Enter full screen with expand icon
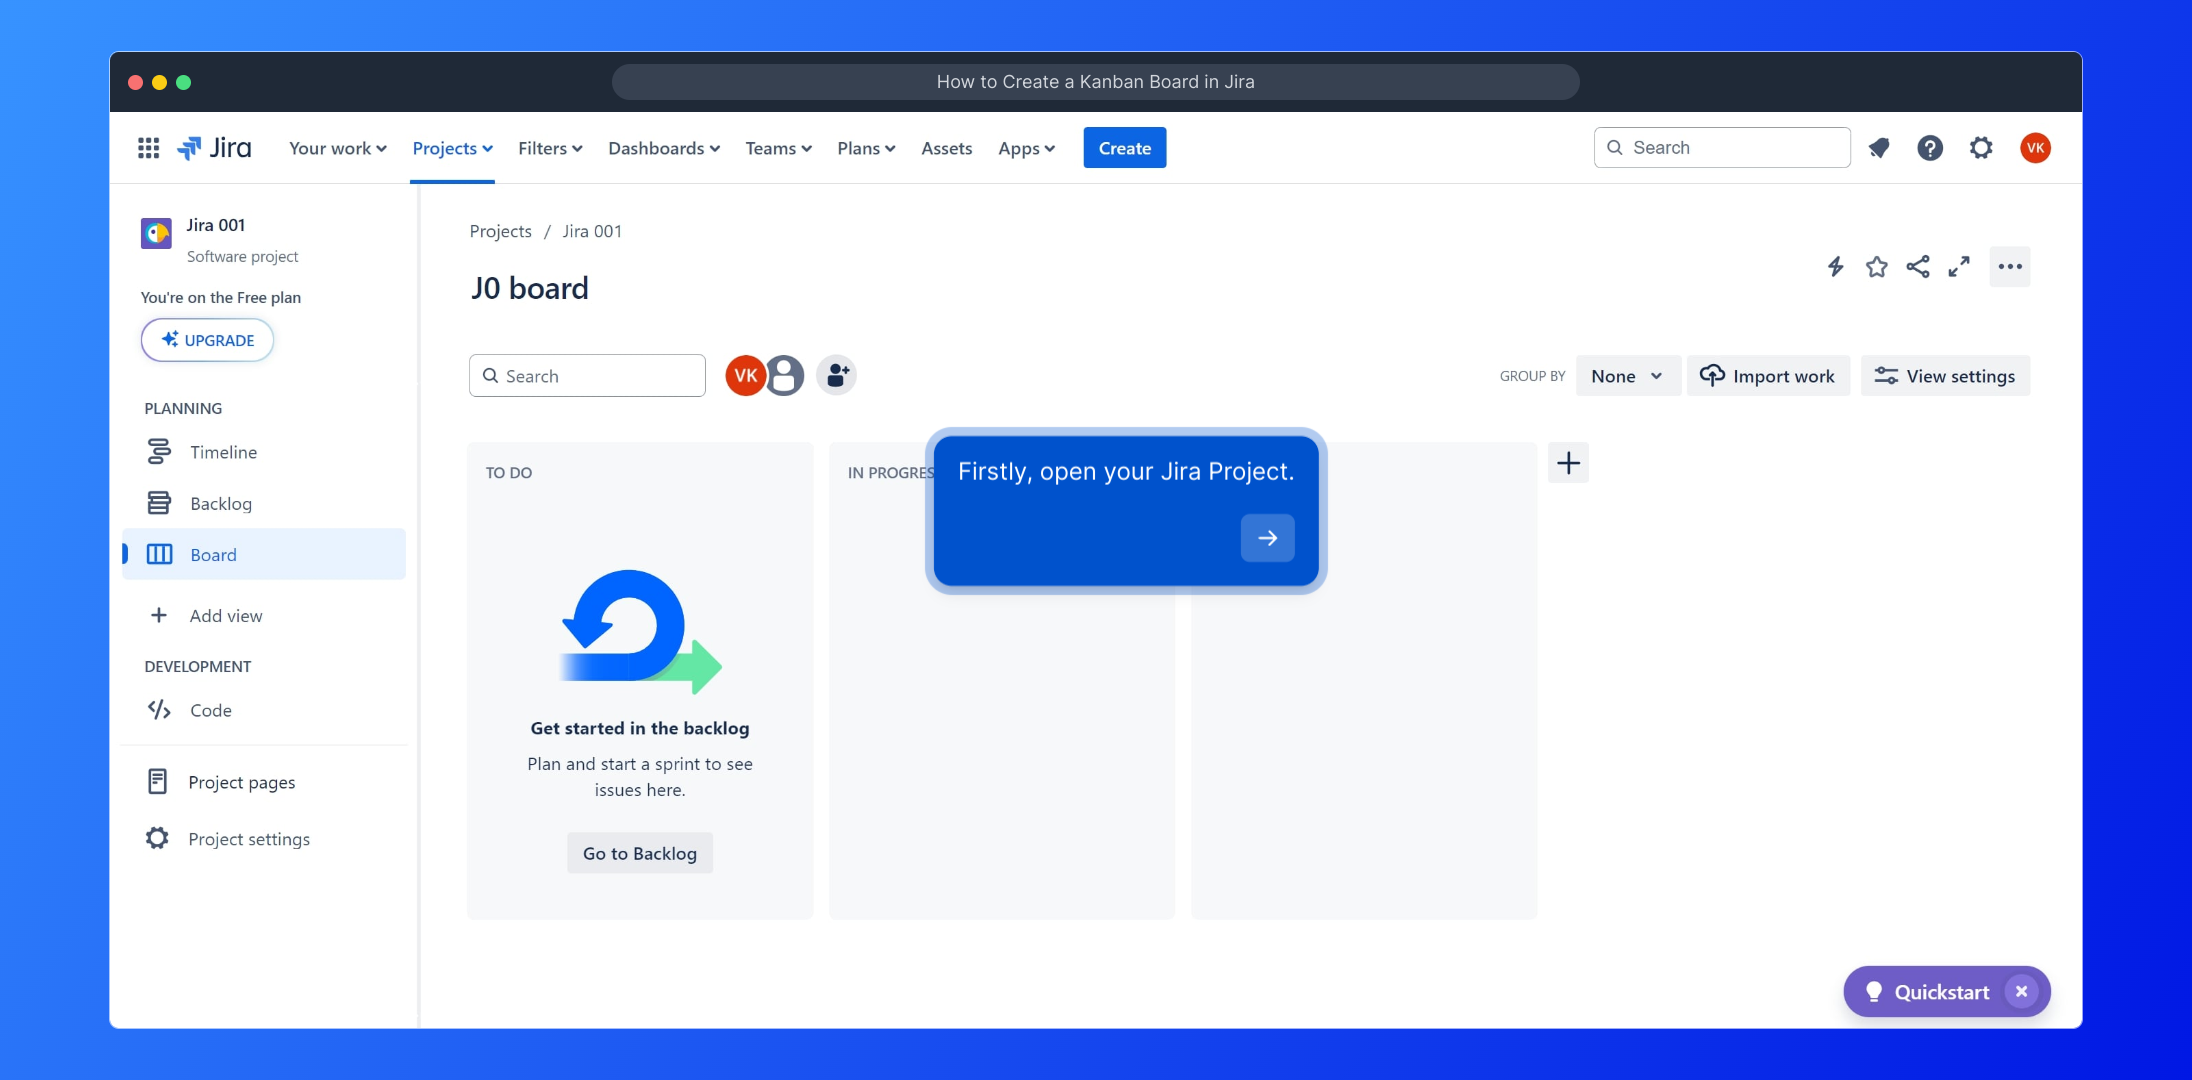Screen dimensions: 2192x1080 [x=1958, y=267]
